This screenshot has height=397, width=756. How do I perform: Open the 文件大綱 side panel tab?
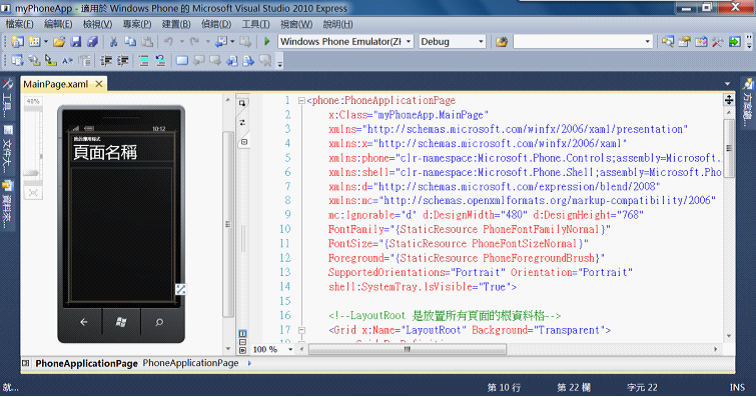7,151
